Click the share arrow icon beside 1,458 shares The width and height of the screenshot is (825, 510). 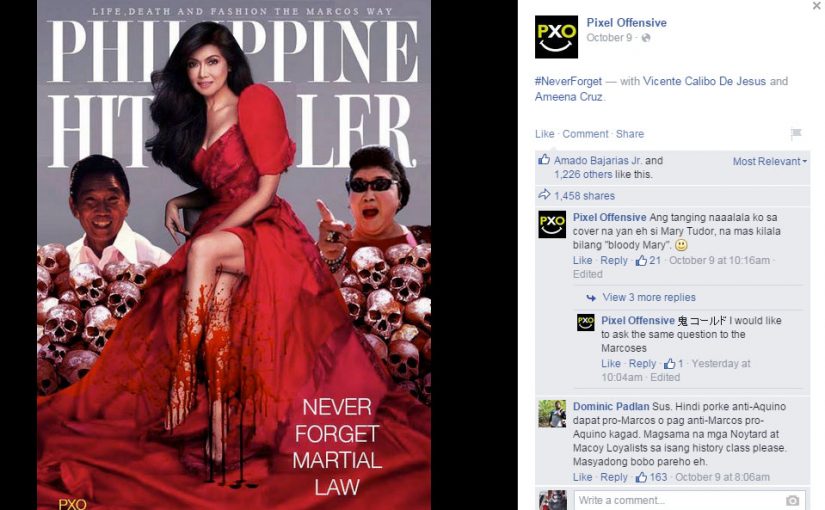coord(544,195)
